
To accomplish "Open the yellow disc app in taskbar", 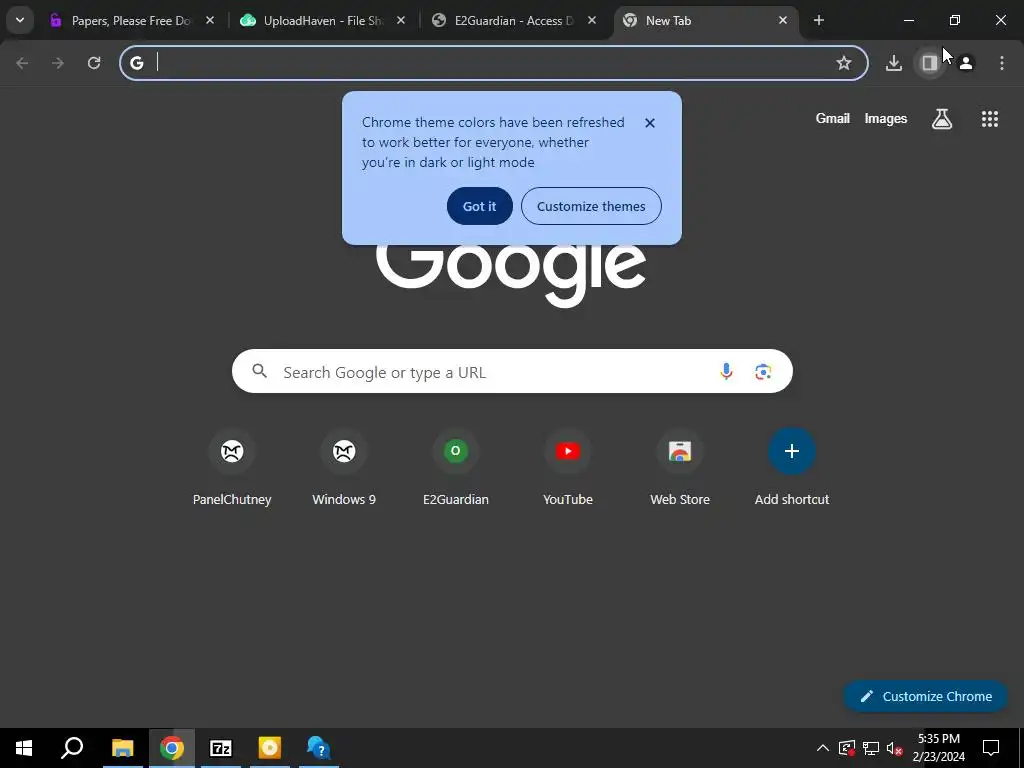I will tap(270, 748).
